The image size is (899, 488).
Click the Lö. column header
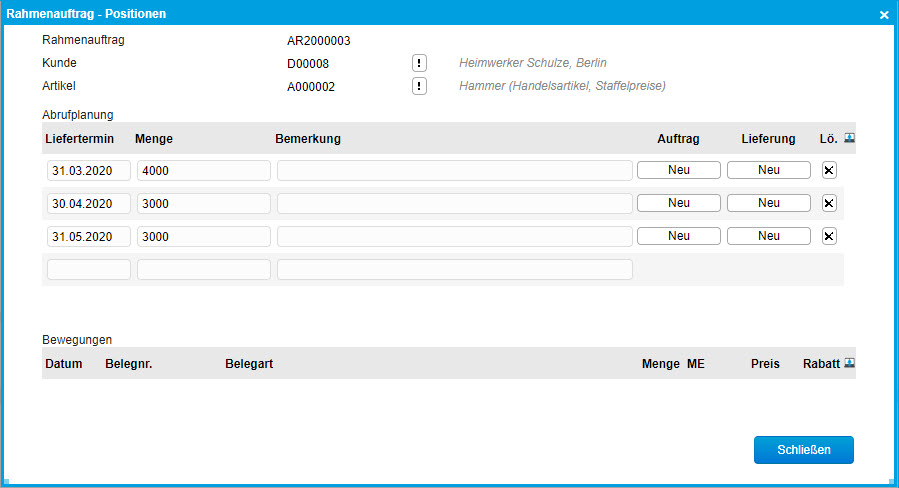(828, 139)
